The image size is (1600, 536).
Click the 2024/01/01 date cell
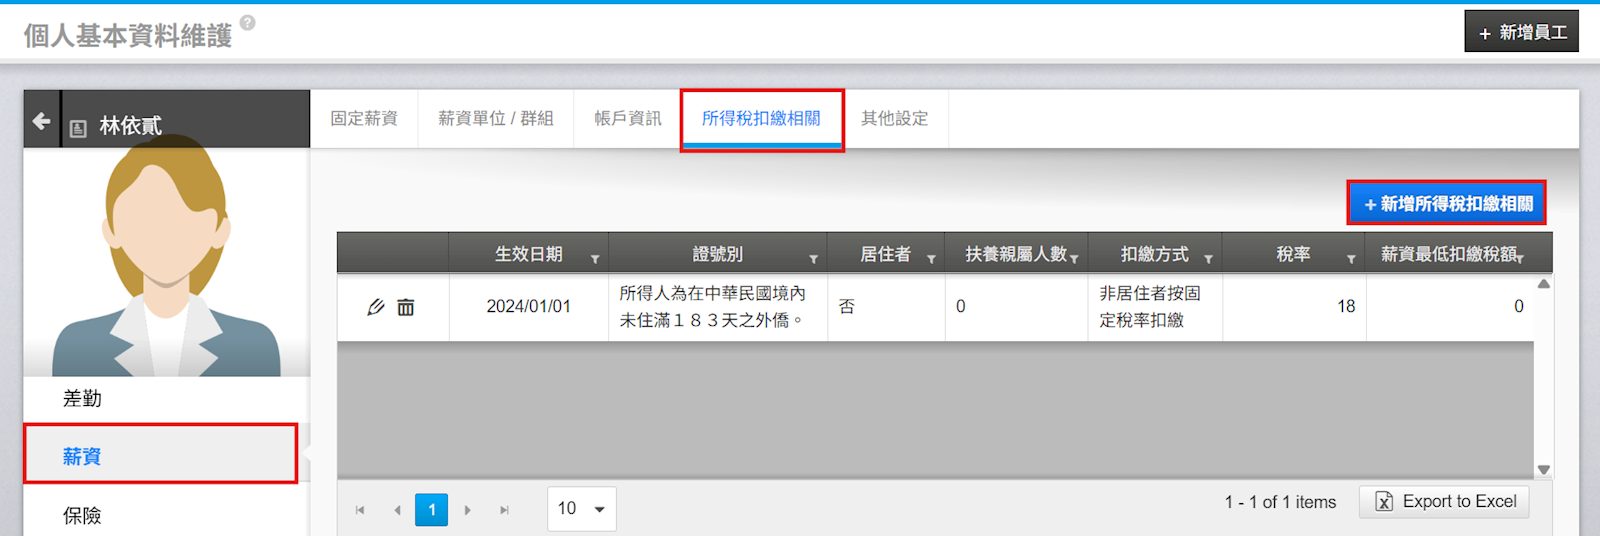click(x=528, y=307)
